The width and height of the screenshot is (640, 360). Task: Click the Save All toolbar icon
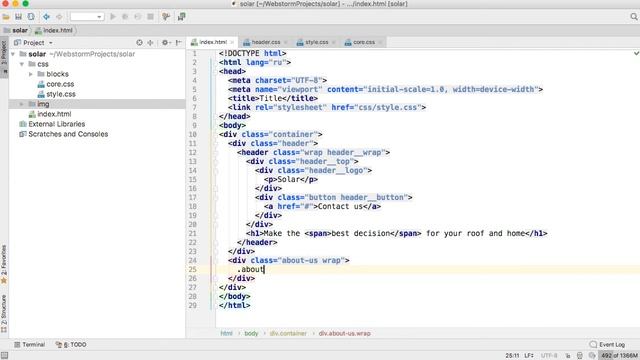[x=18, y=17]
